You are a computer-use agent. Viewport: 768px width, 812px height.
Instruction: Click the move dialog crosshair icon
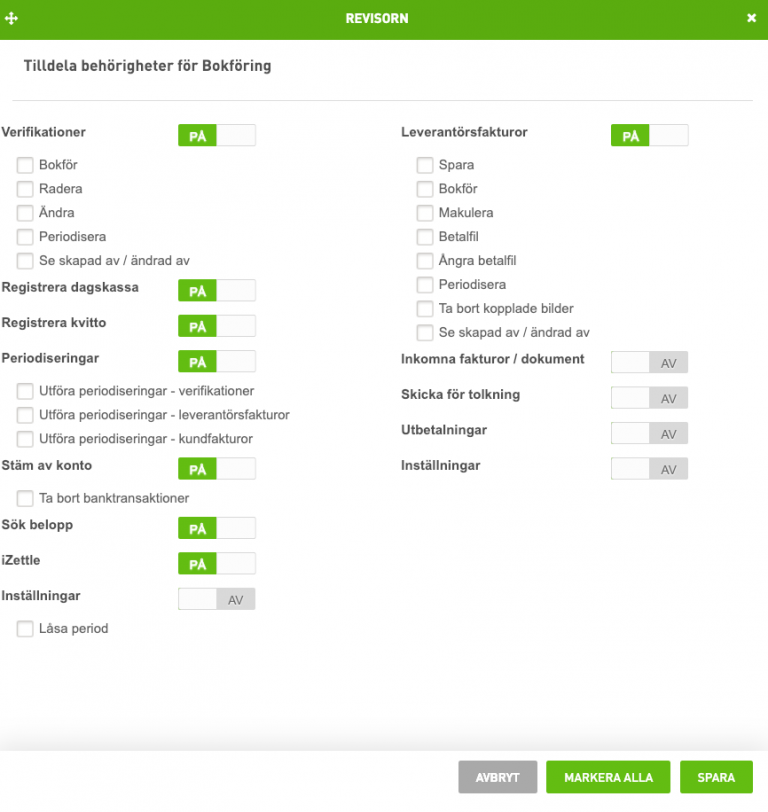pyautogui.click(x=11, y=19)
